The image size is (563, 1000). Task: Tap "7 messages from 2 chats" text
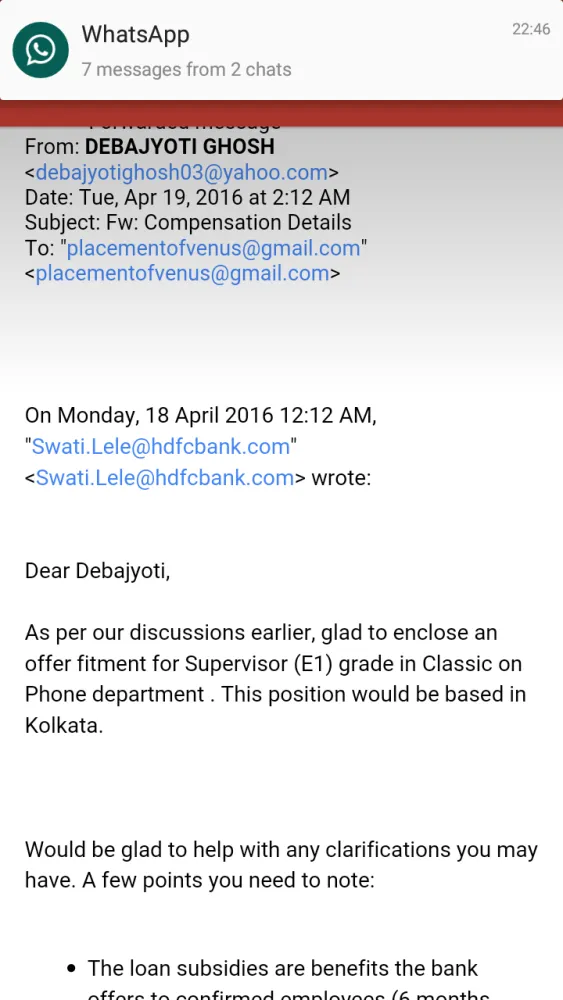[186, 69]
